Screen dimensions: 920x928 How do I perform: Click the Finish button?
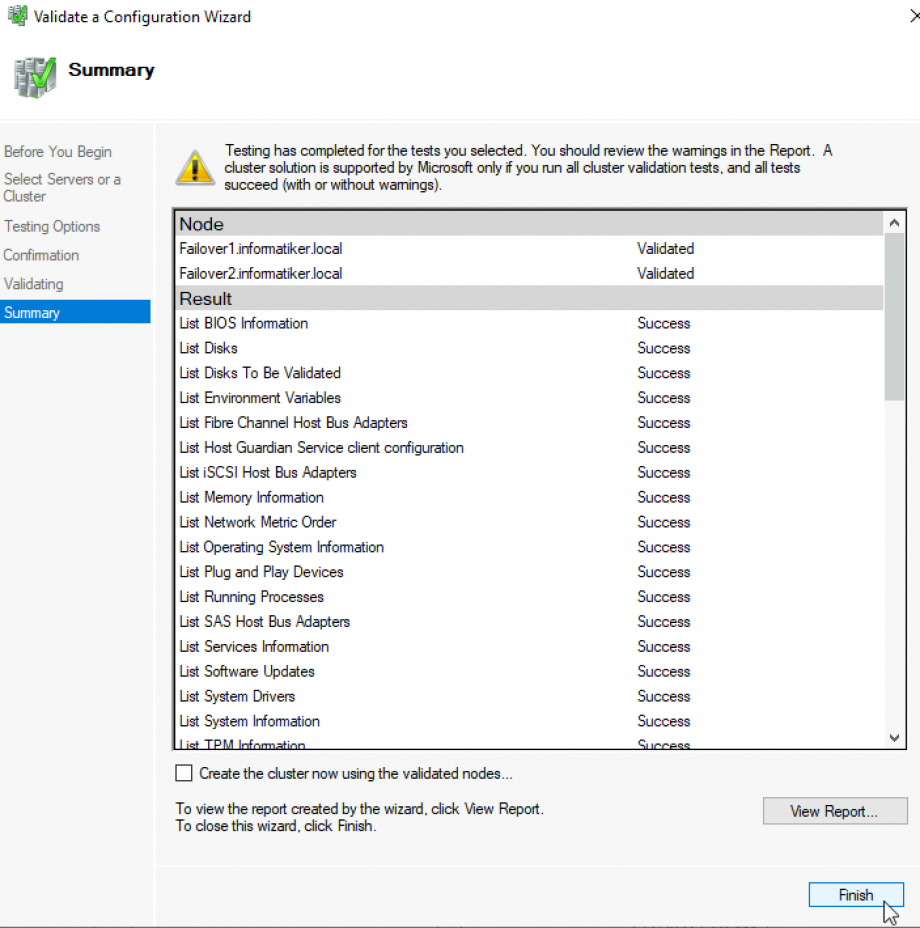point(856,895)
